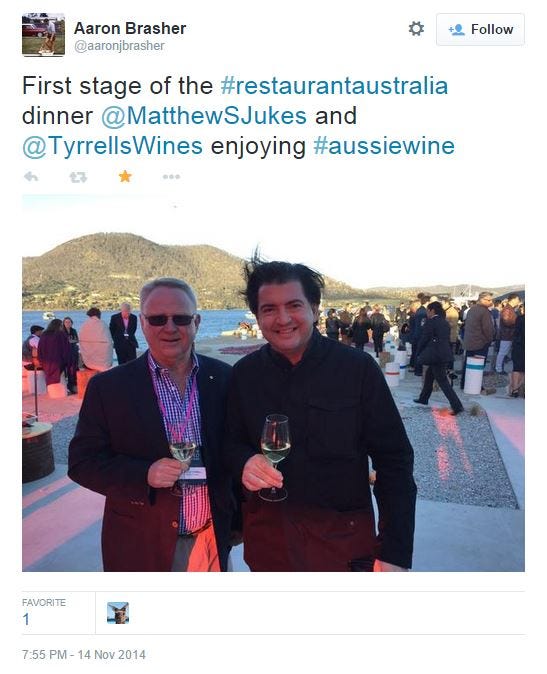
Task: Click the retweet icon
Action: pyautogui.click(x=78, y=177)
